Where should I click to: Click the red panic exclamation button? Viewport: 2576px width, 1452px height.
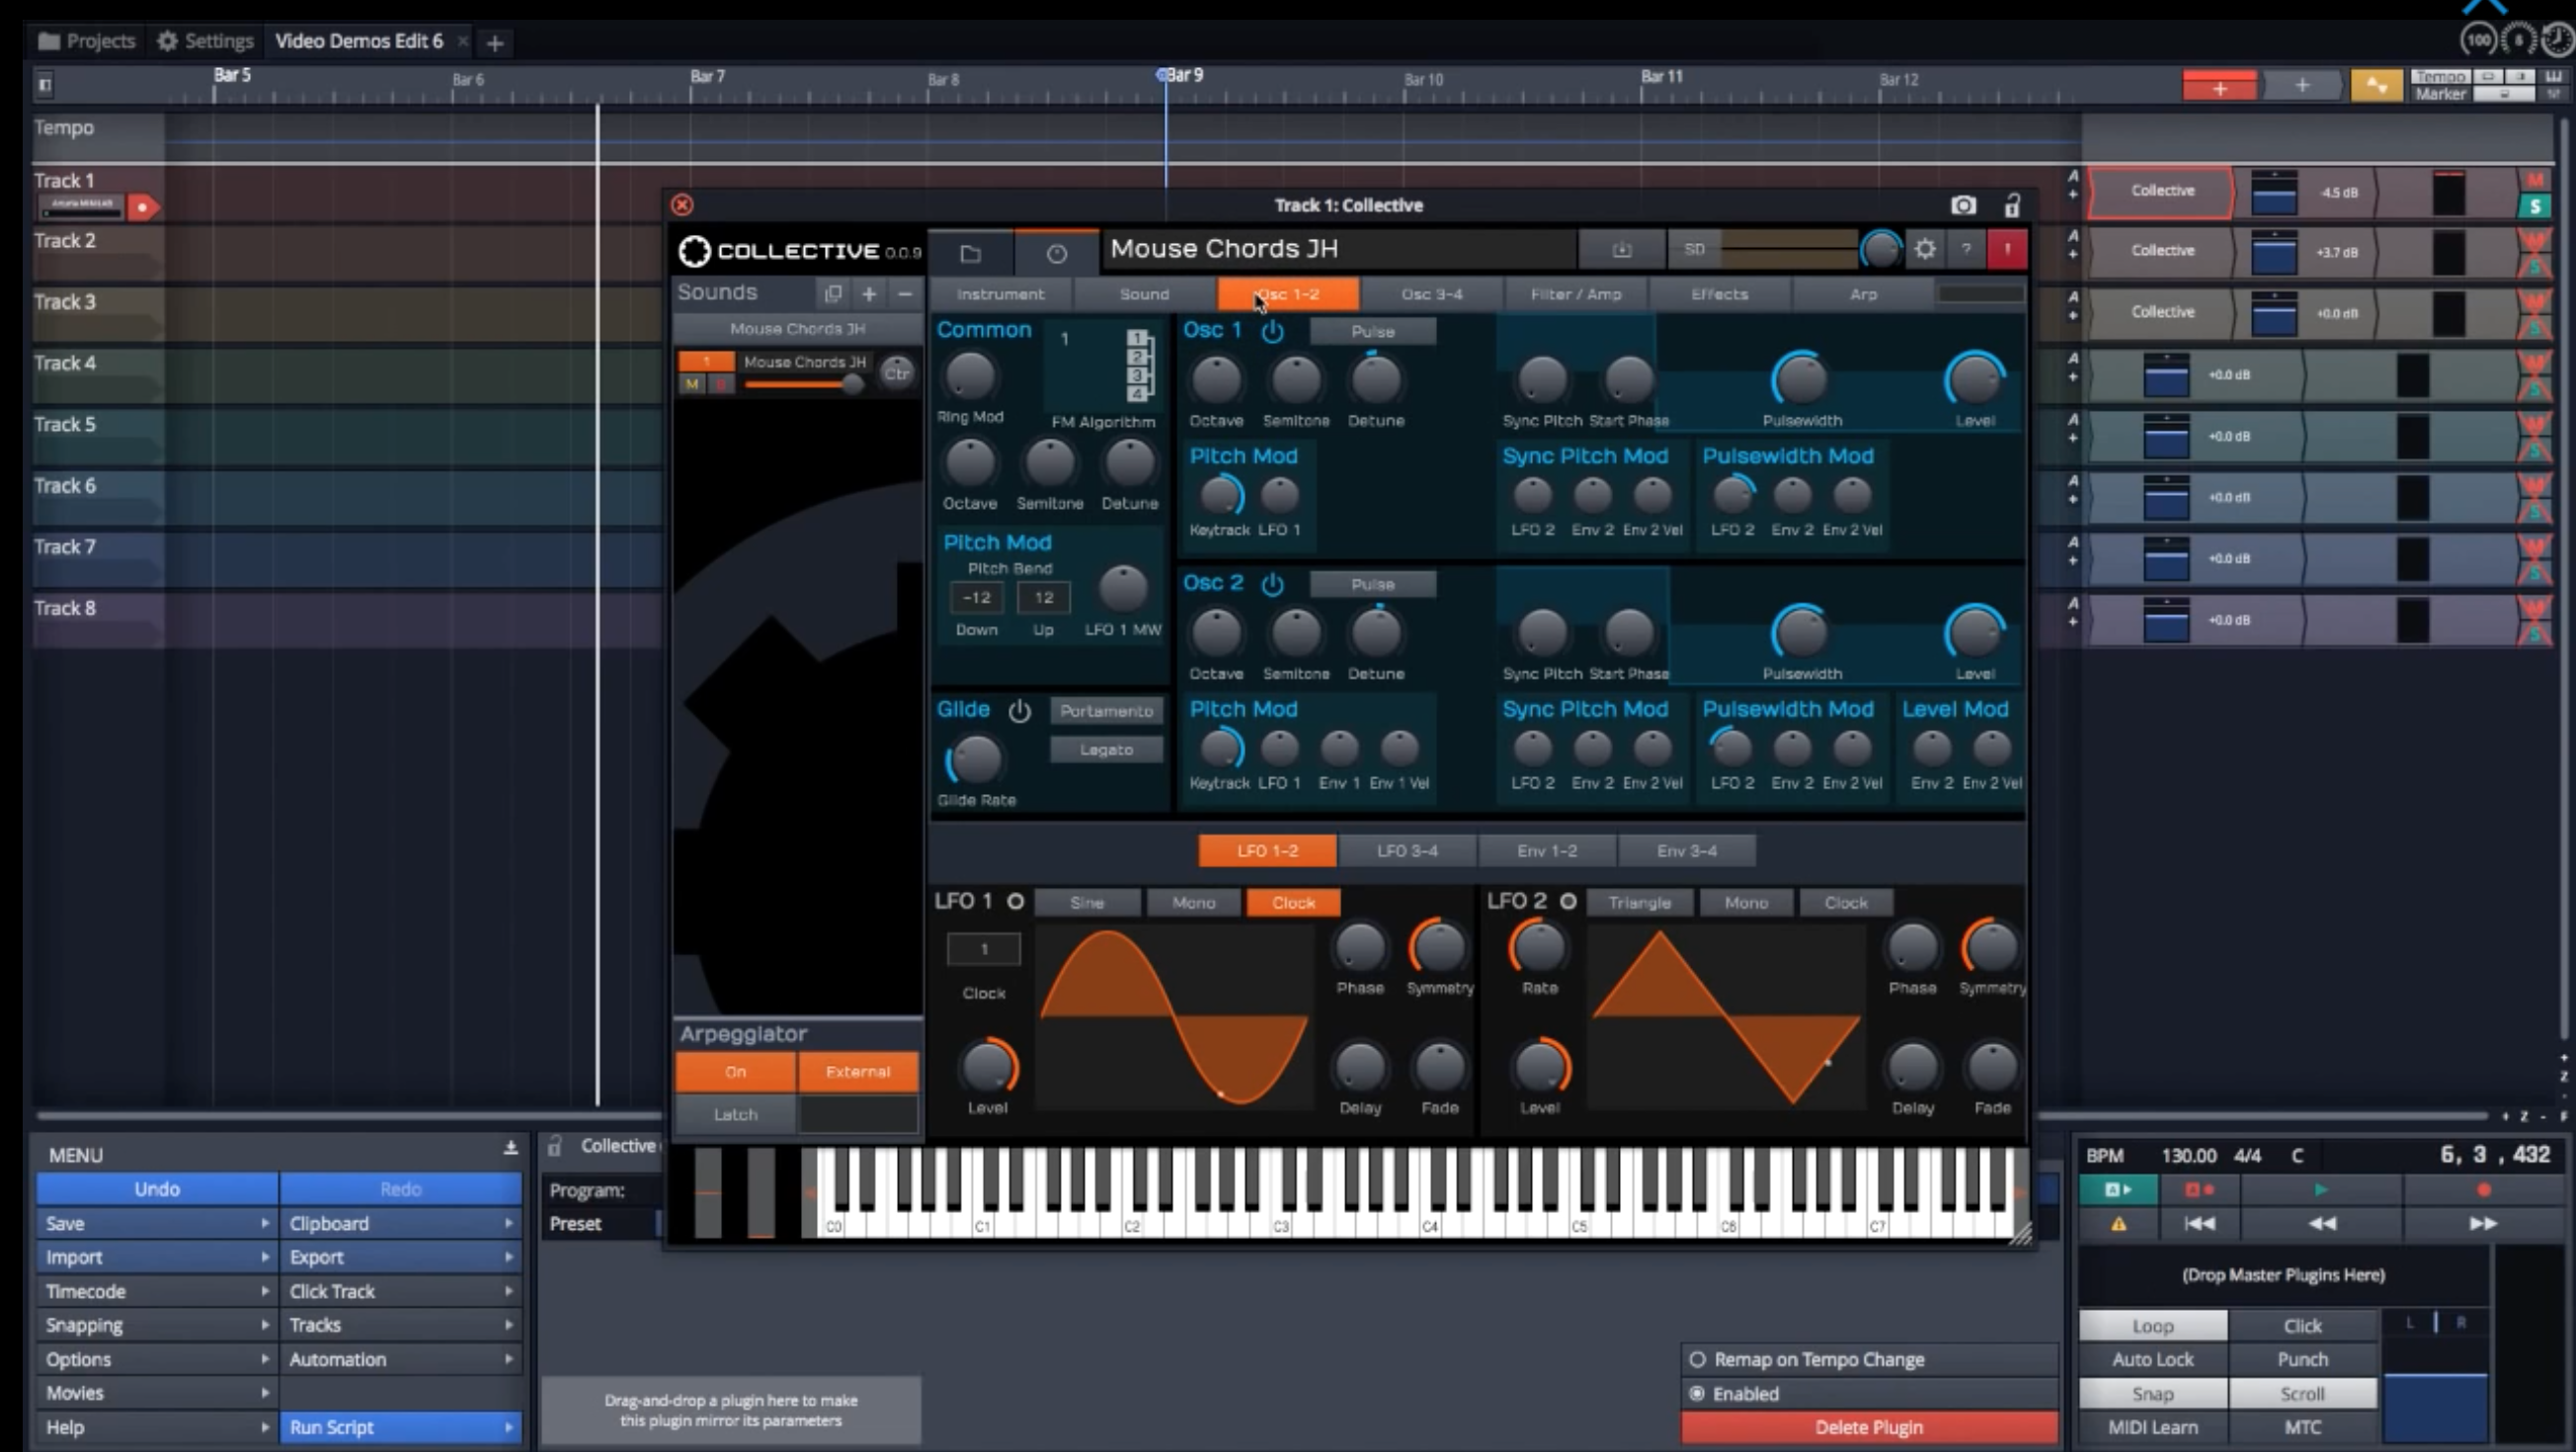point(2007,249)
